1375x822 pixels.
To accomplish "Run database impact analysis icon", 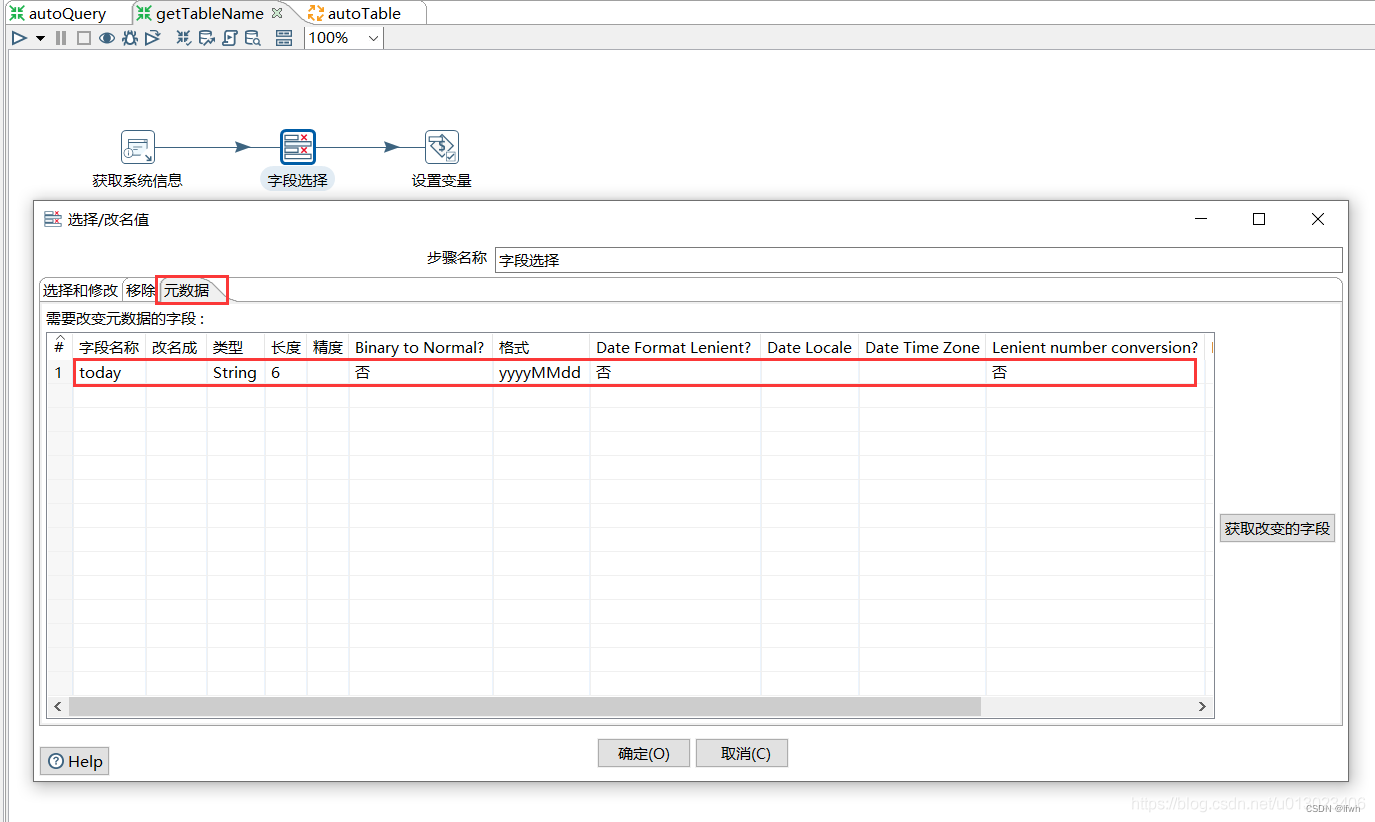I will 207,38.
